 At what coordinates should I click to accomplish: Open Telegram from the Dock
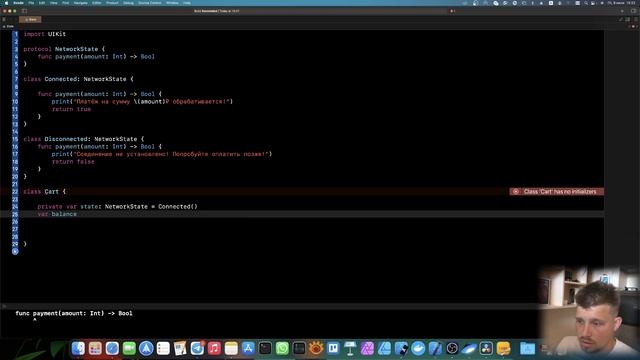pyautogui.click(x=197, y=348)
